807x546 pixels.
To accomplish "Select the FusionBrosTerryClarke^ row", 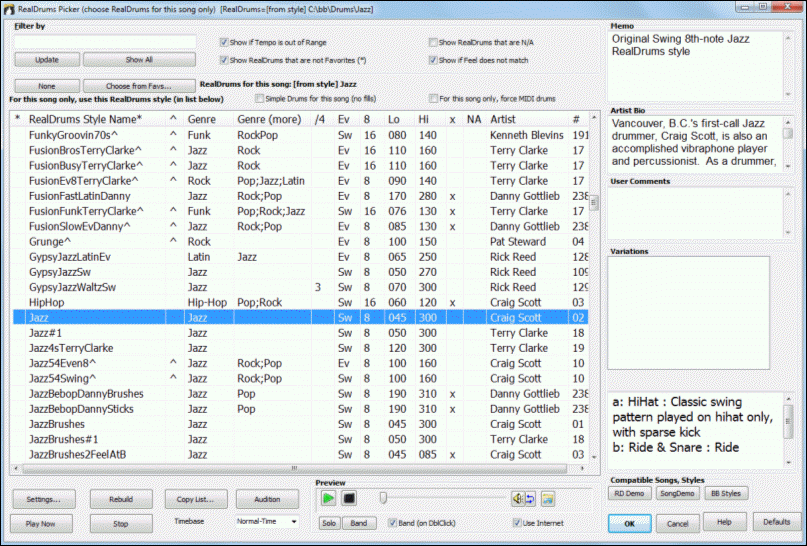I will pyautogui.click(x=300, y=150).
